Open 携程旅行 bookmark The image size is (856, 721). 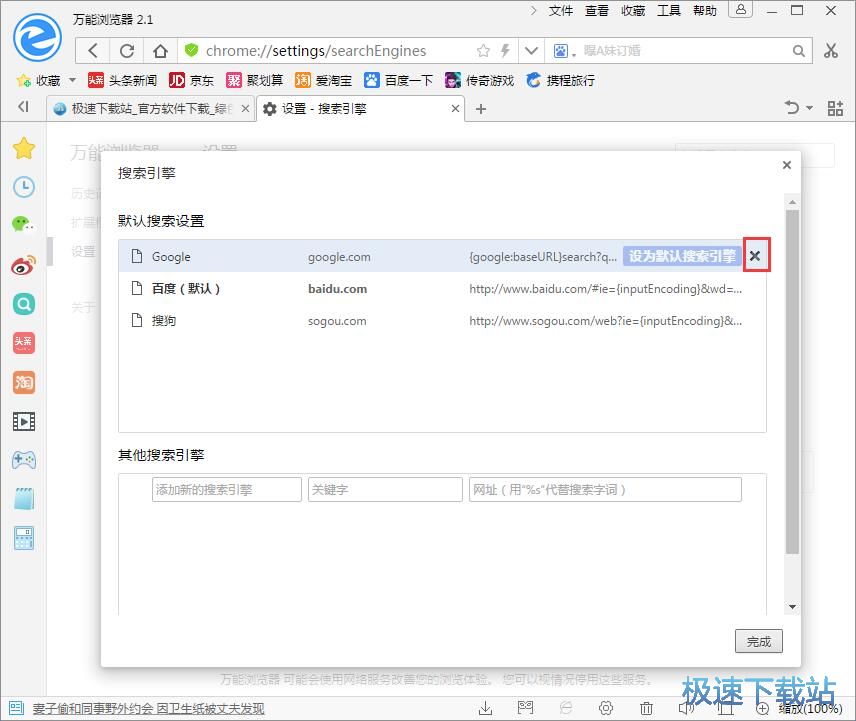[561, 80]
